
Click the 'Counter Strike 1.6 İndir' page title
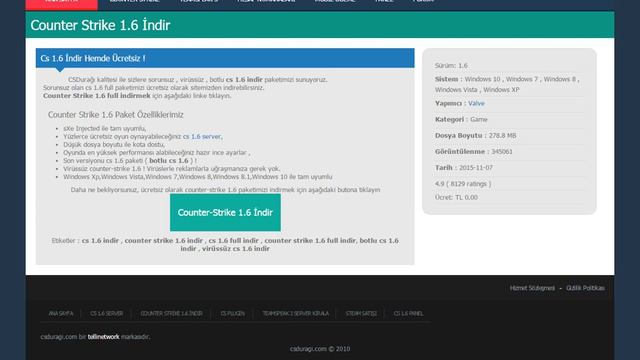point(100,25)
